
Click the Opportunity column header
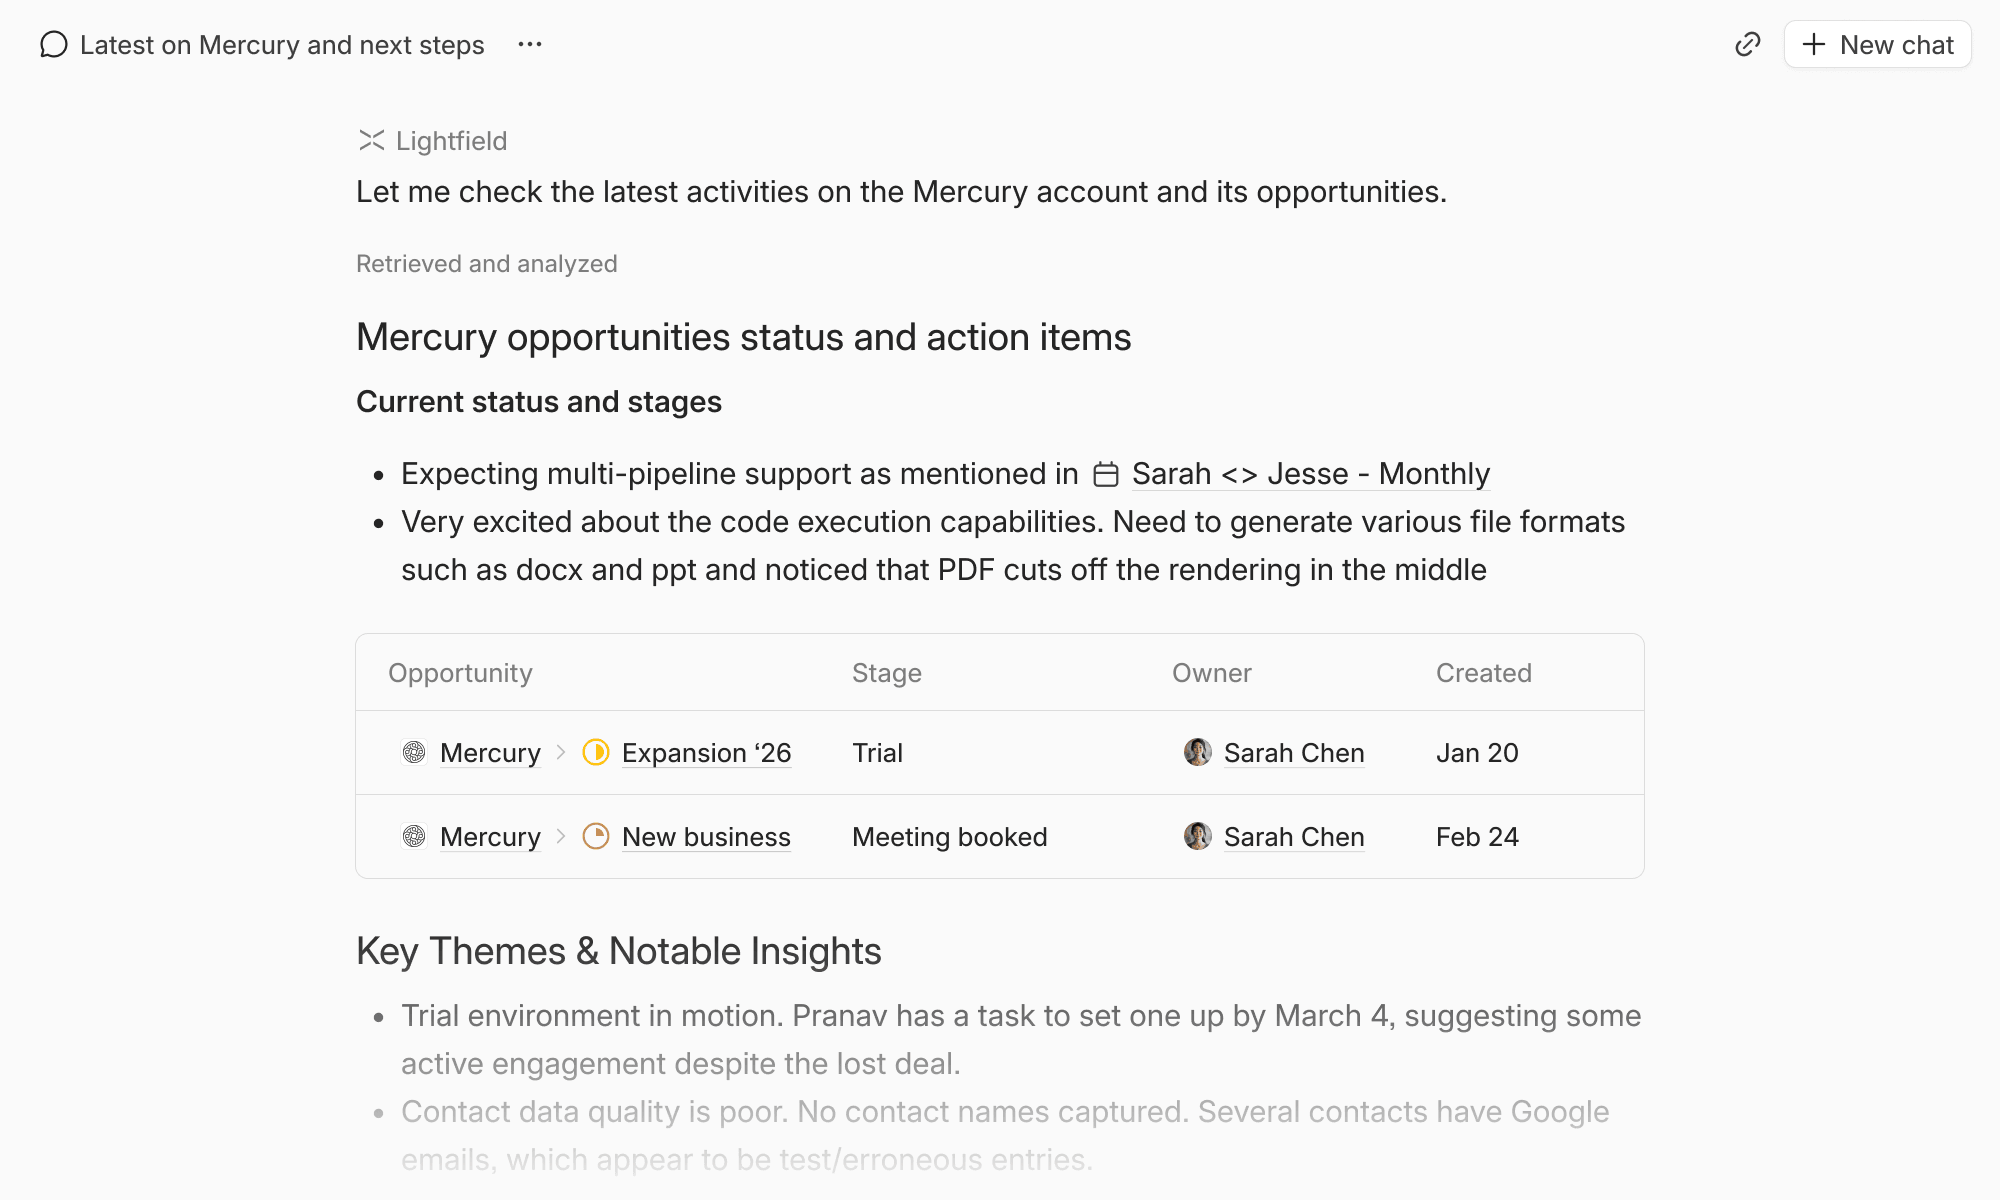point(460,673)
